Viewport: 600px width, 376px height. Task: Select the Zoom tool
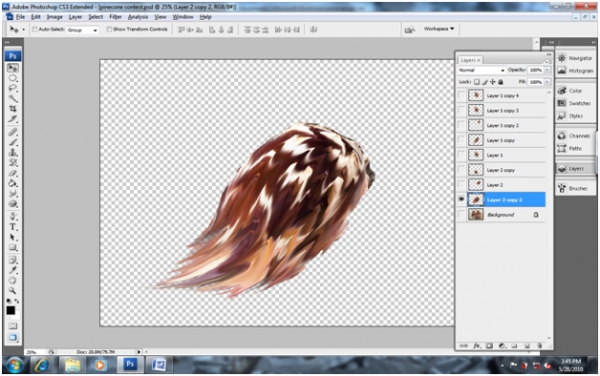pyautogui.click(x=13, y=291)
